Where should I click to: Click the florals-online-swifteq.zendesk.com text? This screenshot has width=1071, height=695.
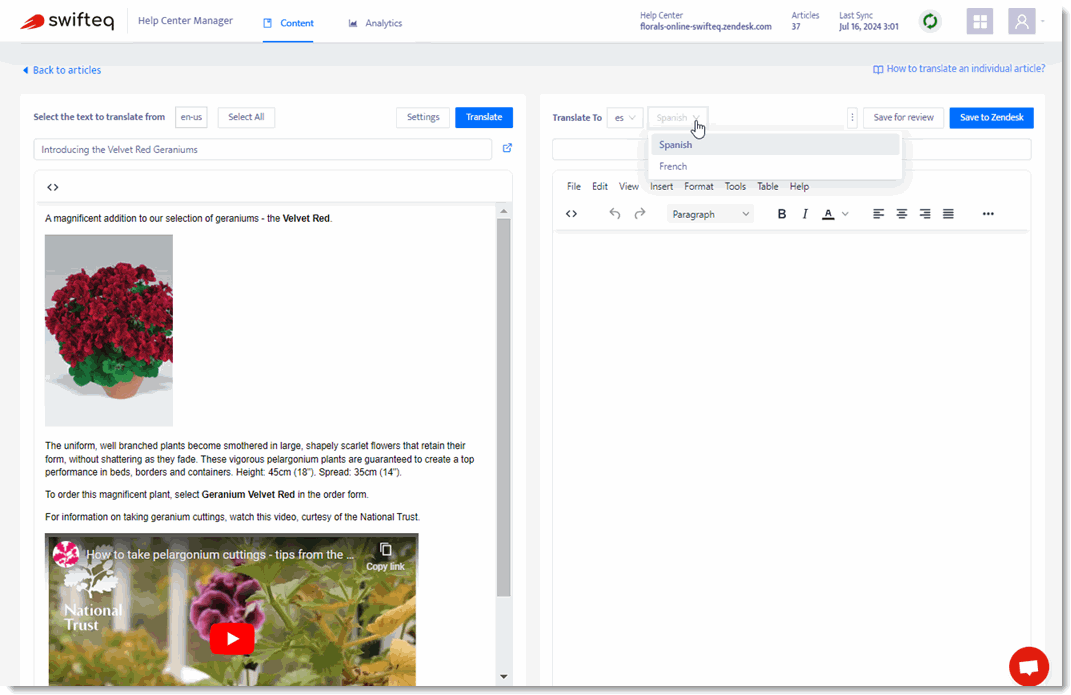[x=706, y=27]
